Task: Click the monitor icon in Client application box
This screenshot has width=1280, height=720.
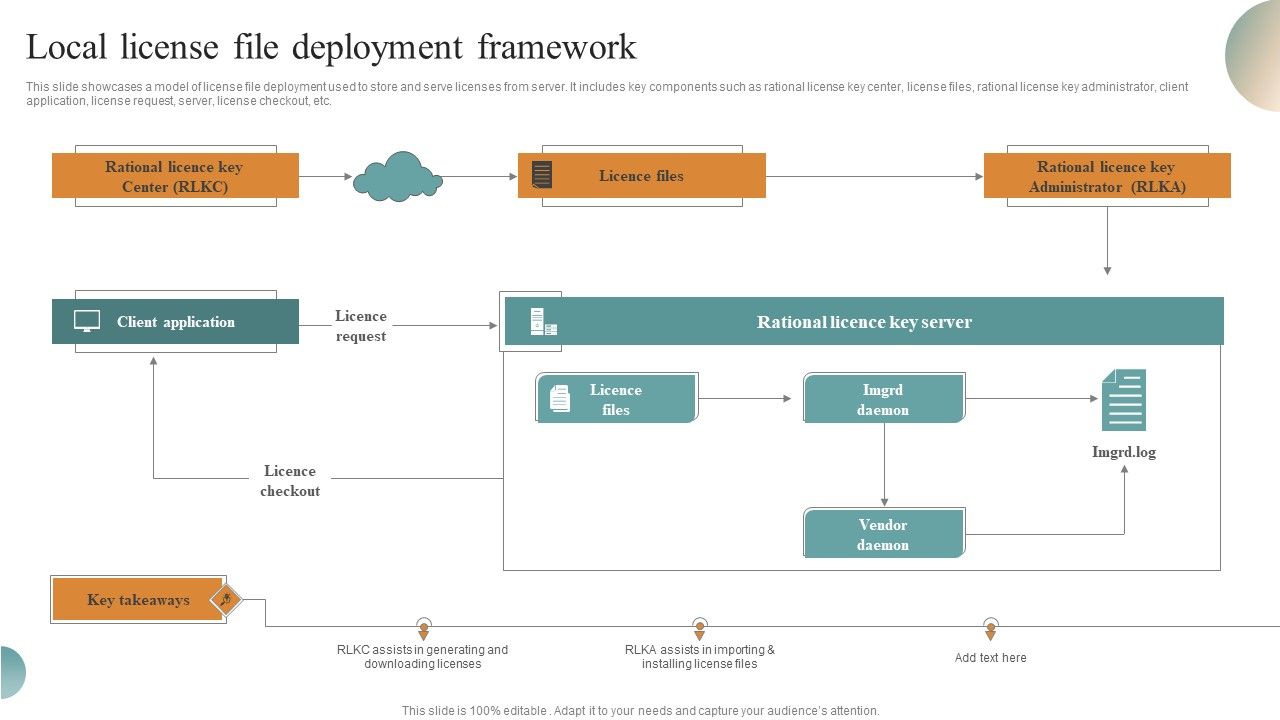Action: click(85, 321)
